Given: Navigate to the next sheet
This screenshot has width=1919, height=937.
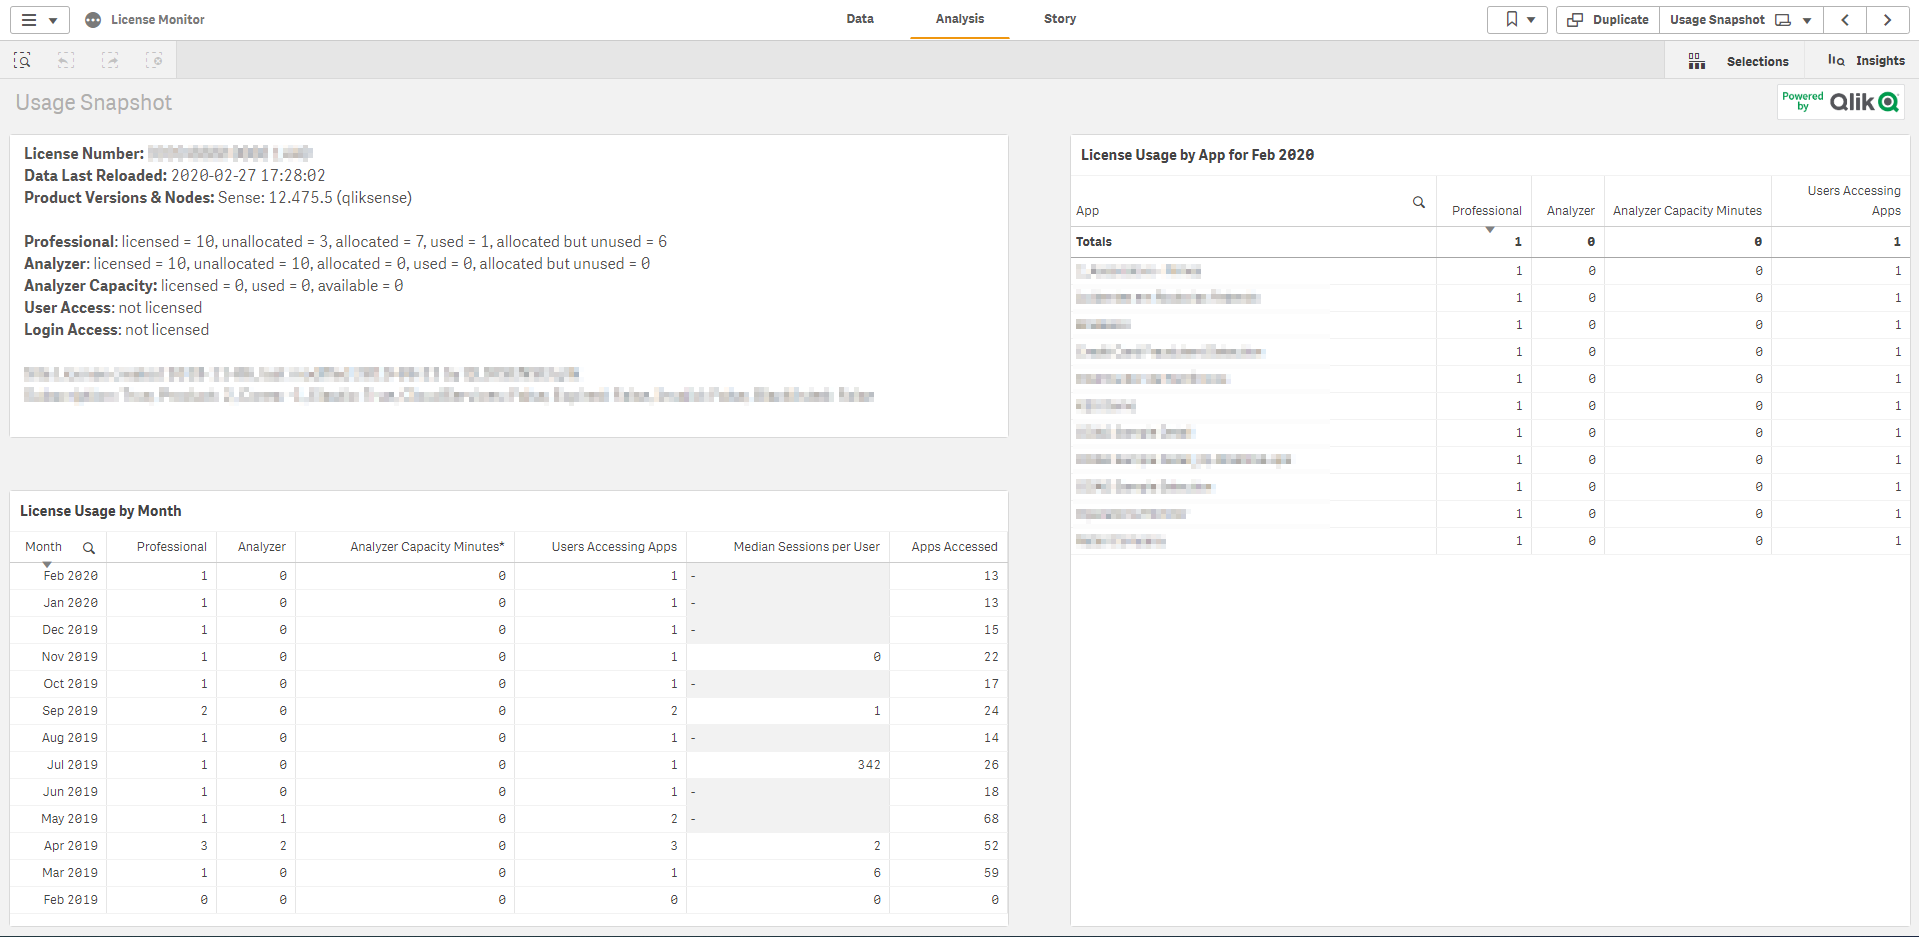Looking at the screenshot, I should (1888, 19).
